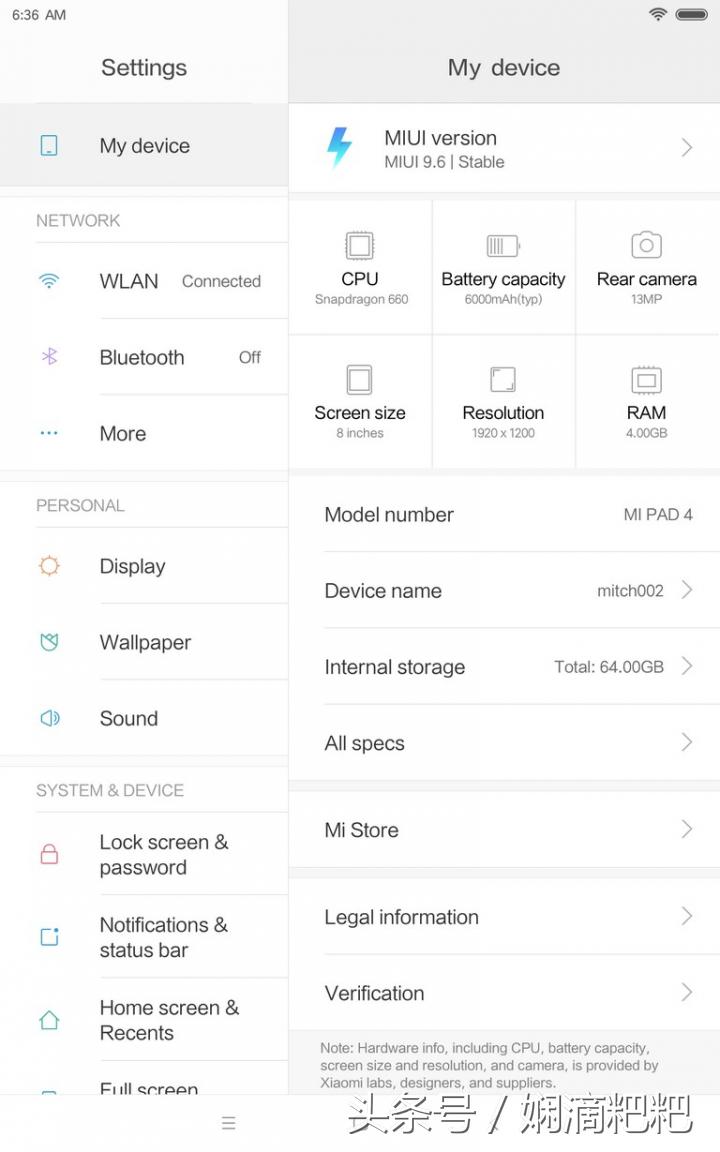Tap the Rear camera icon
The height and width of the screenshot is (1152, 720).
(646, 245)
